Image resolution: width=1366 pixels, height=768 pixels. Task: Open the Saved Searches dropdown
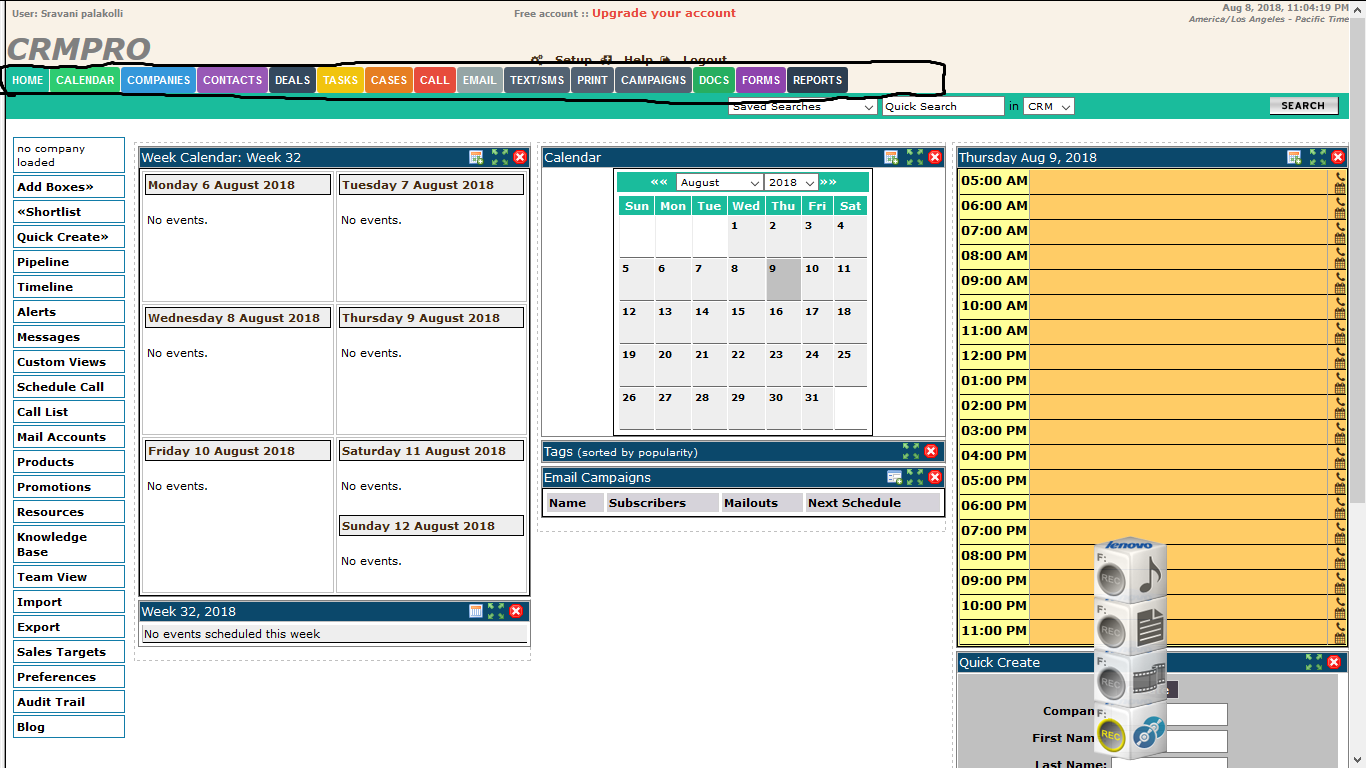coord(803,106)
